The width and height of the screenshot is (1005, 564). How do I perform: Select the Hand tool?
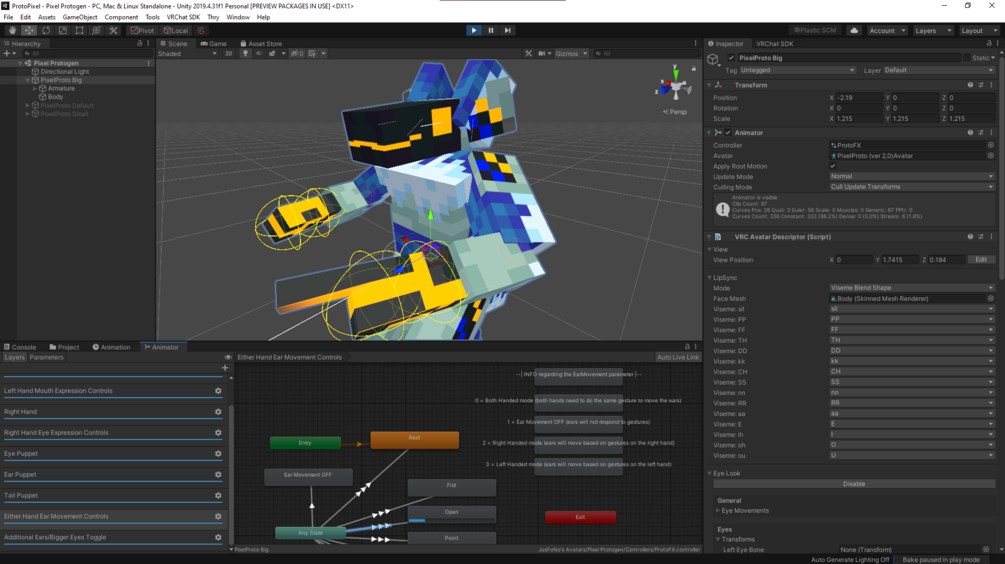pyautogui.click(x=12, y=30)
